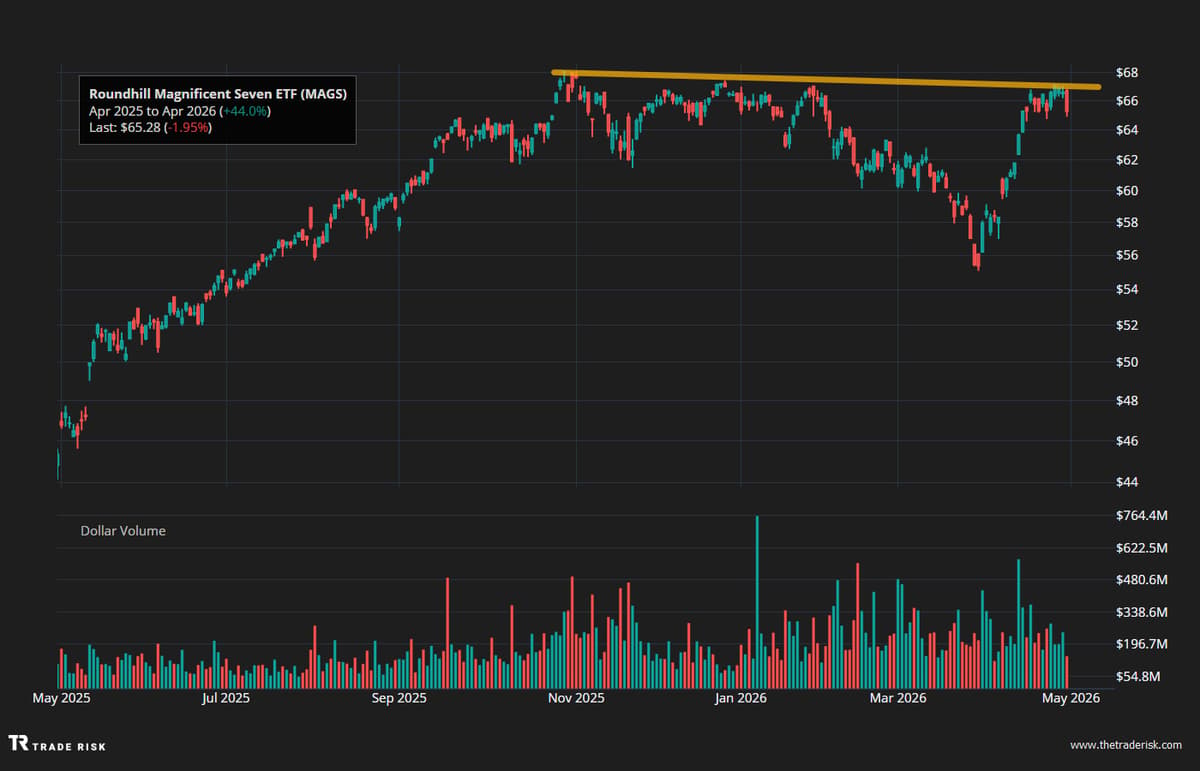Click the Jan 2026 date axis label
Viewport: 1200px width, 771px height.
[740, 698]
